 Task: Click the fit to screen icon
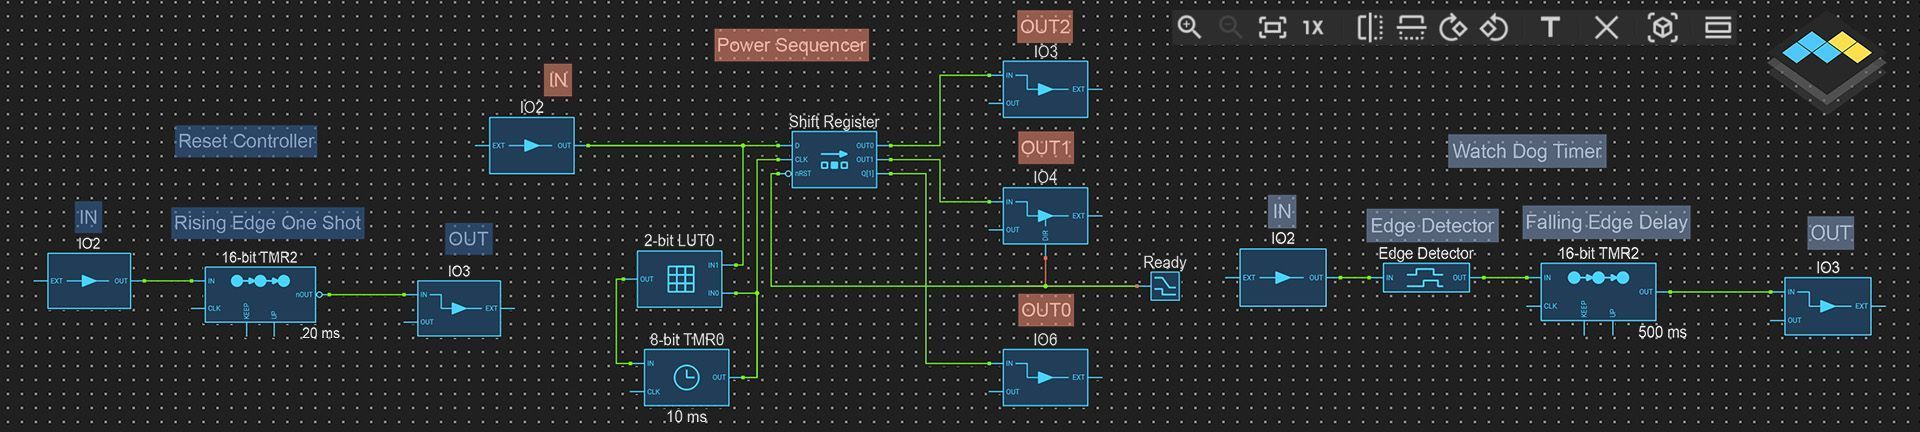click(1271, 27)
